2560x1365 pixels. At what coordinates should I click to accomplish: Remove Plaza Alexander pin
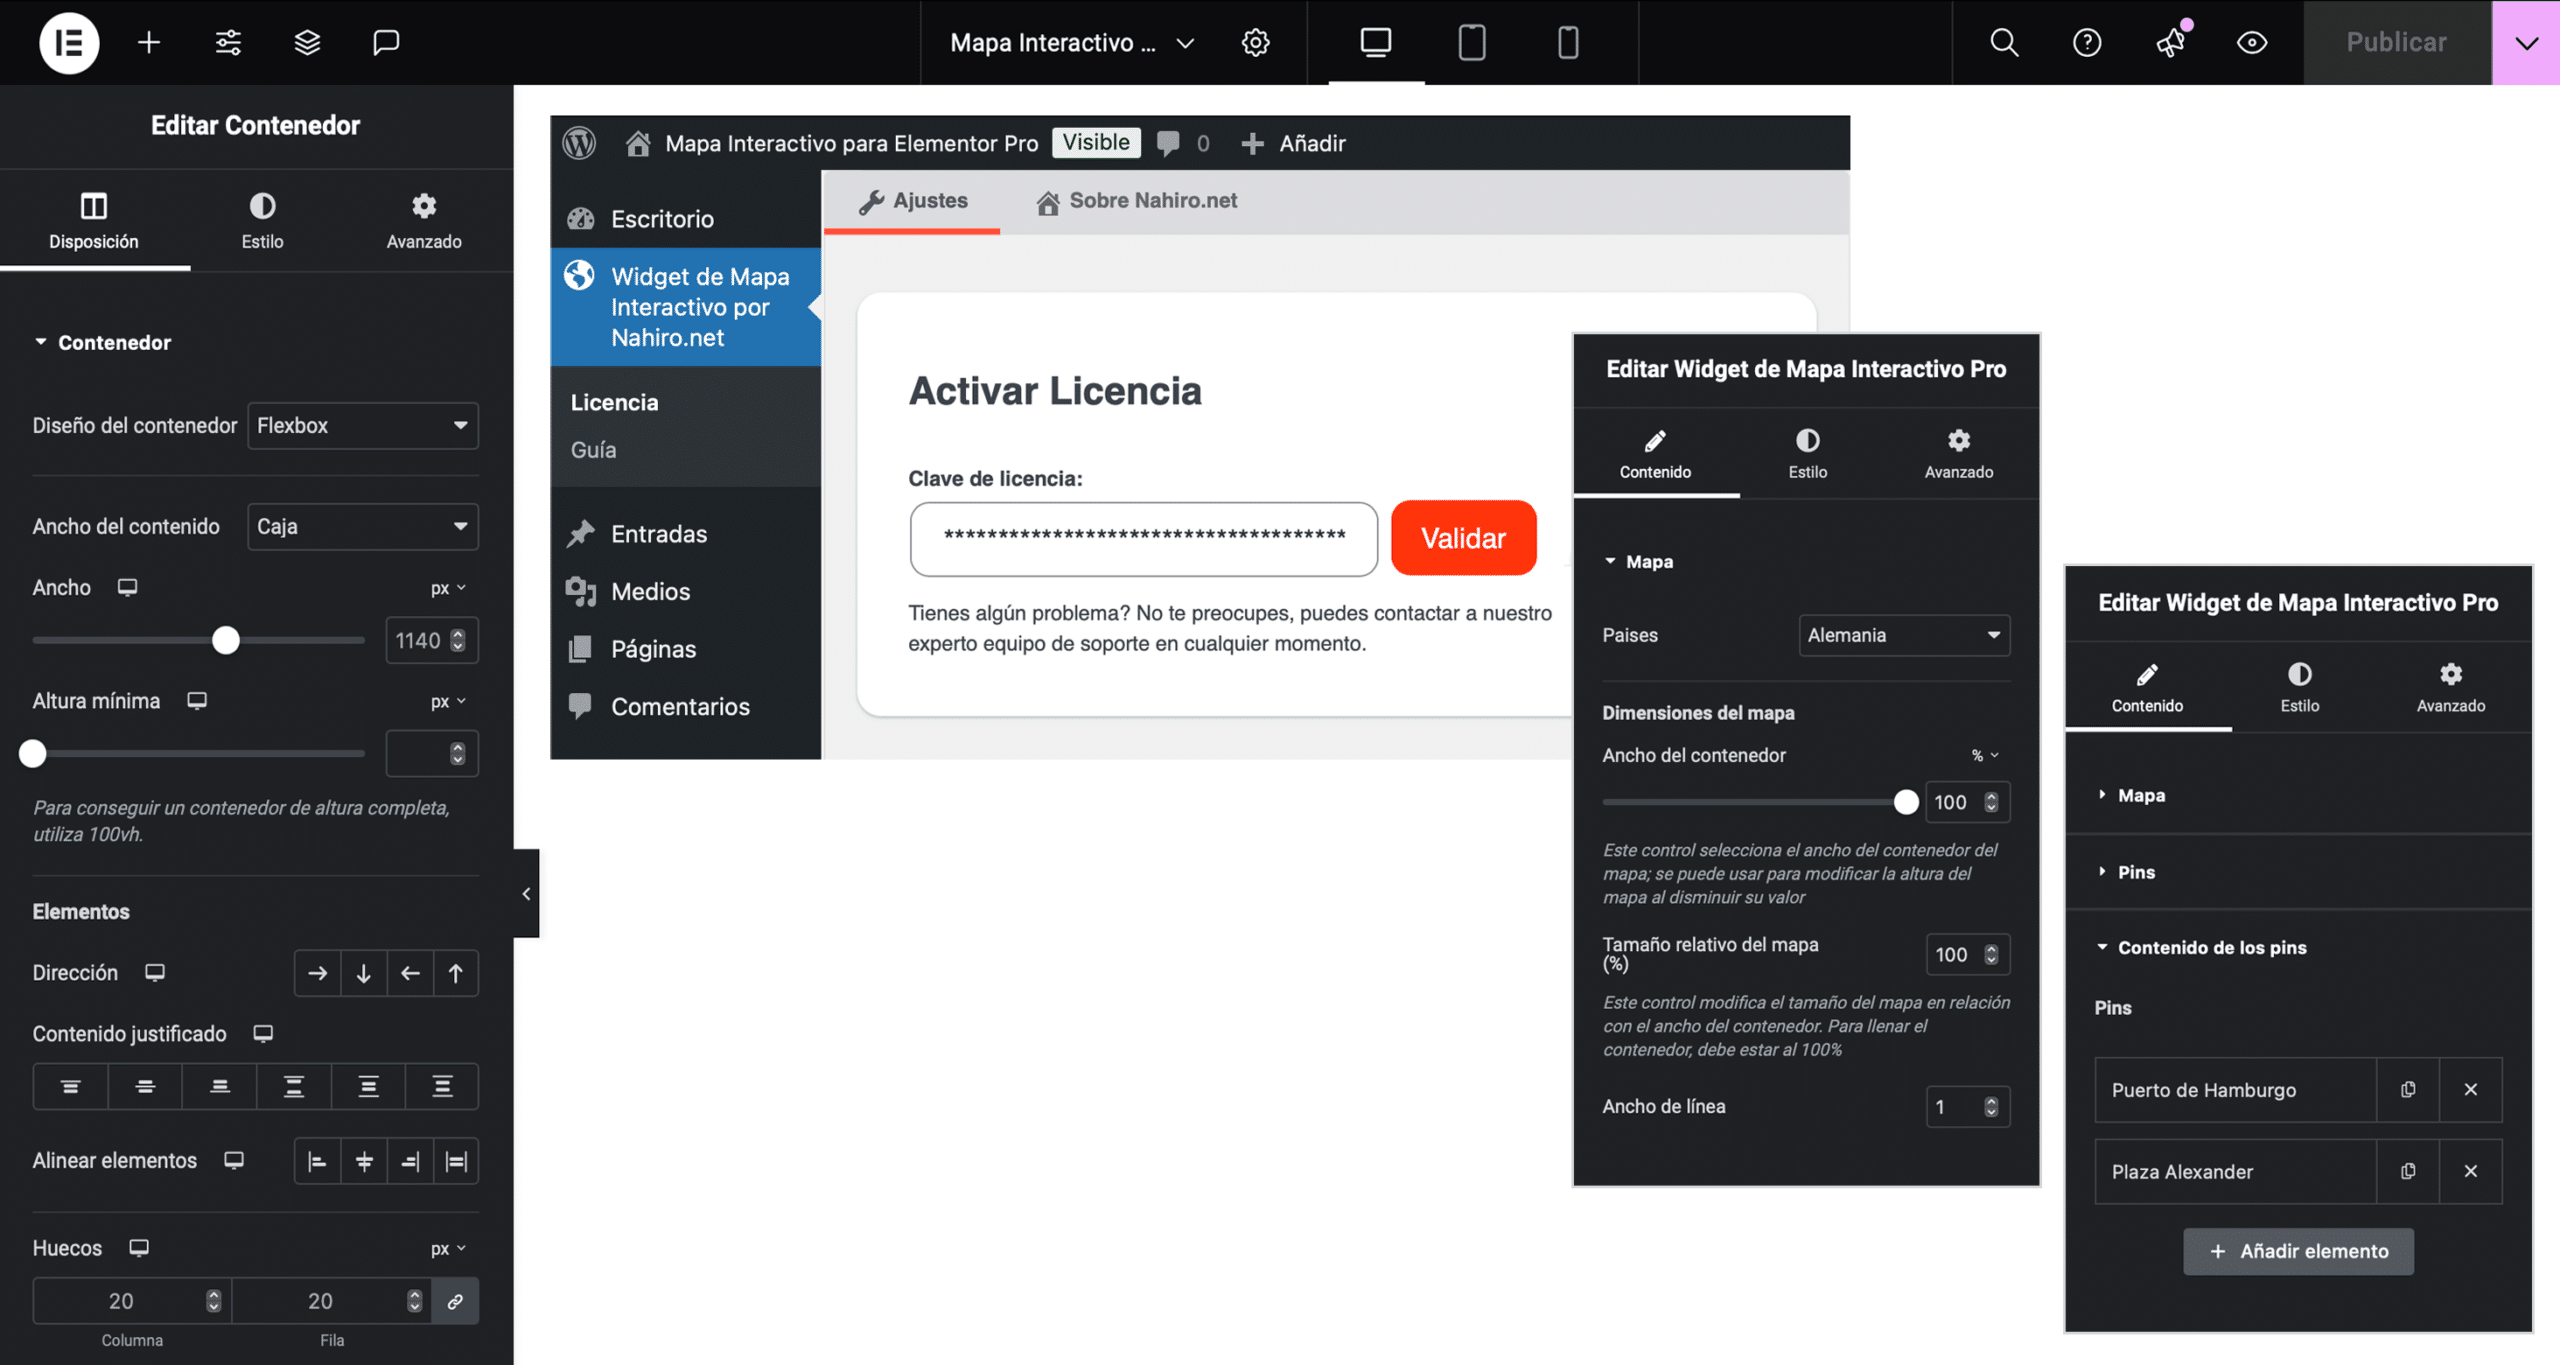[x=2471, y=1171]
